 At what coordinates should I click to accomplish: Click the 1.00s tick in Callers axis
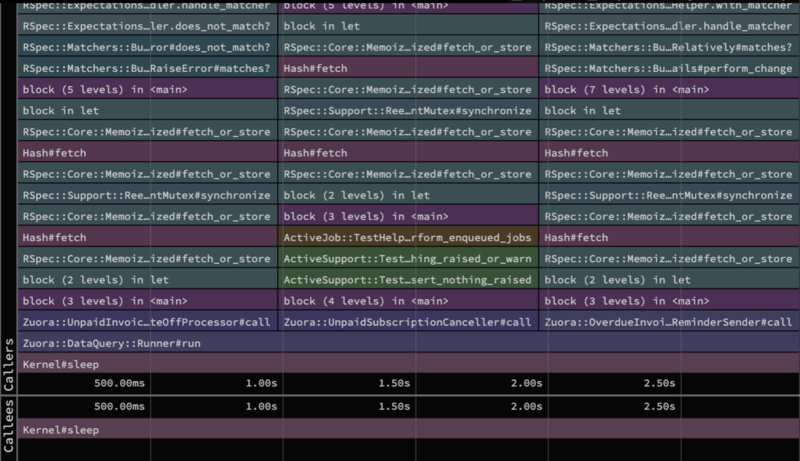[x=261, y=383]
